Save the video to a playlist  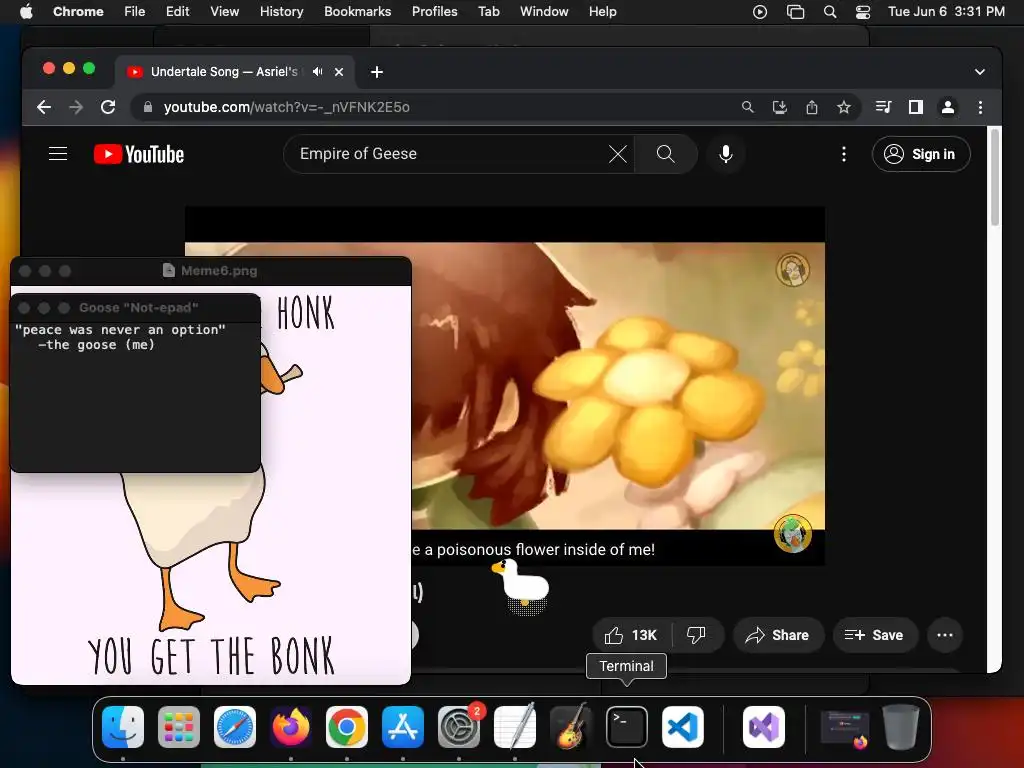[x=874, y=635]
